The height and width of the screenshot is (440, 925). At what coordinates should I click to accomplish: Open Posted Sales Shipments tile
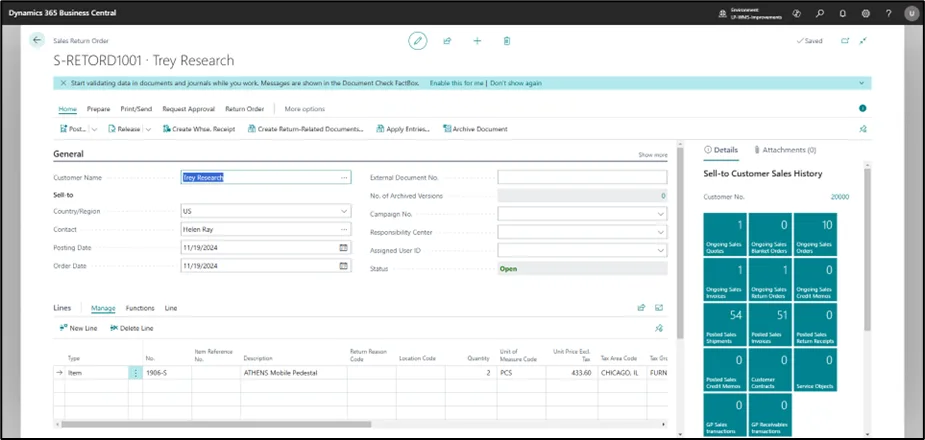point(725,324)
